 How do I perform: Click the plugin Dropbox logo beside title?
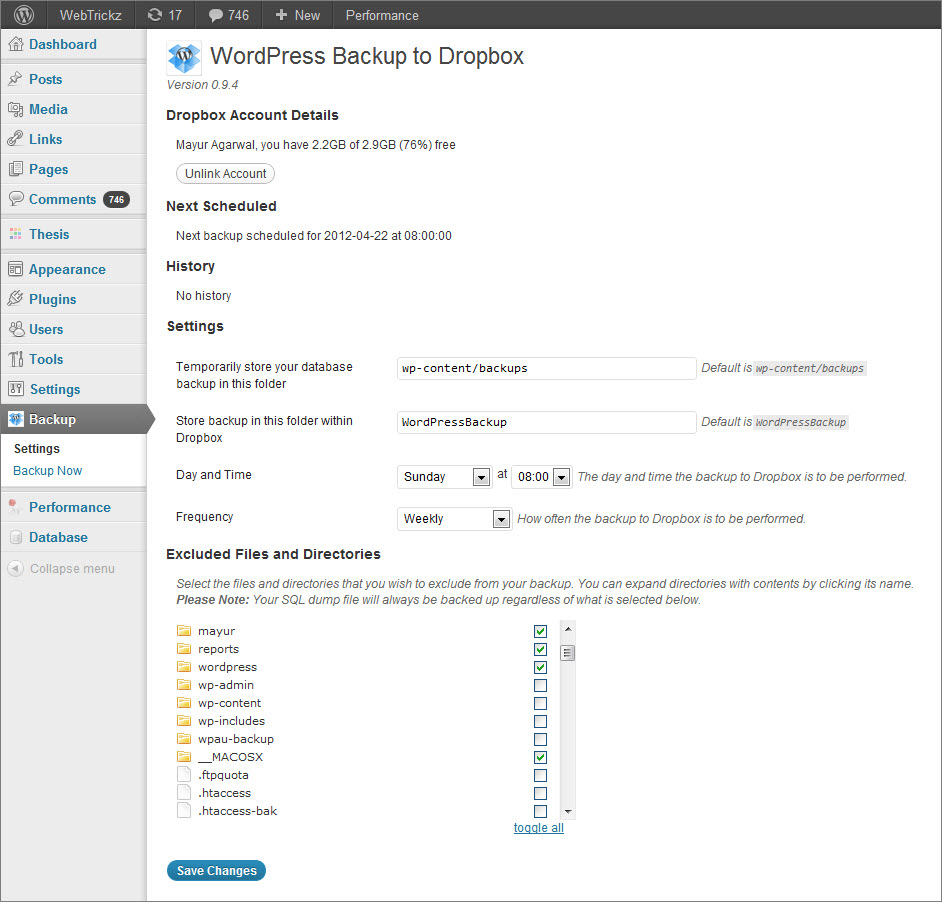point(184,58)
